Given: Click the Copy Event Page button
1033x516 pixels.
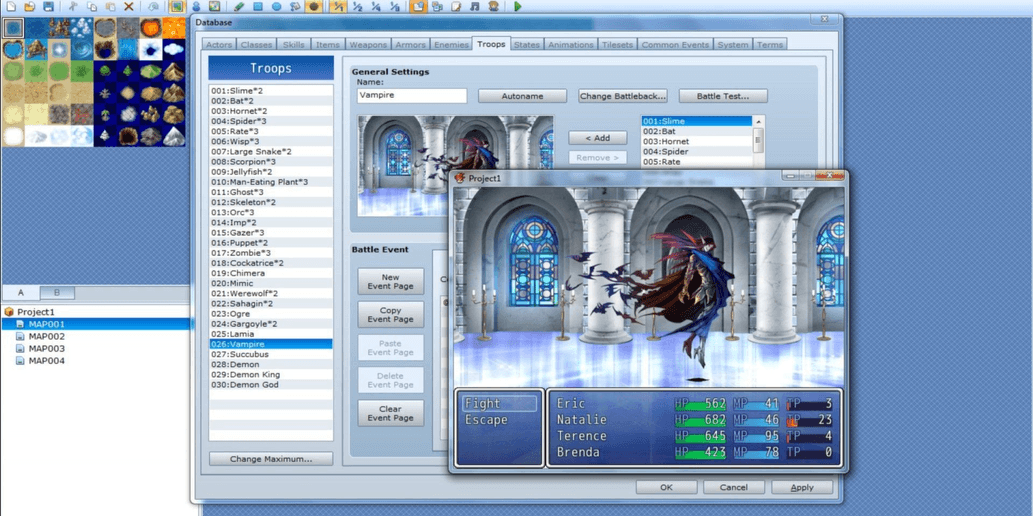Looking at the screenshot, I should pos(391,314).
